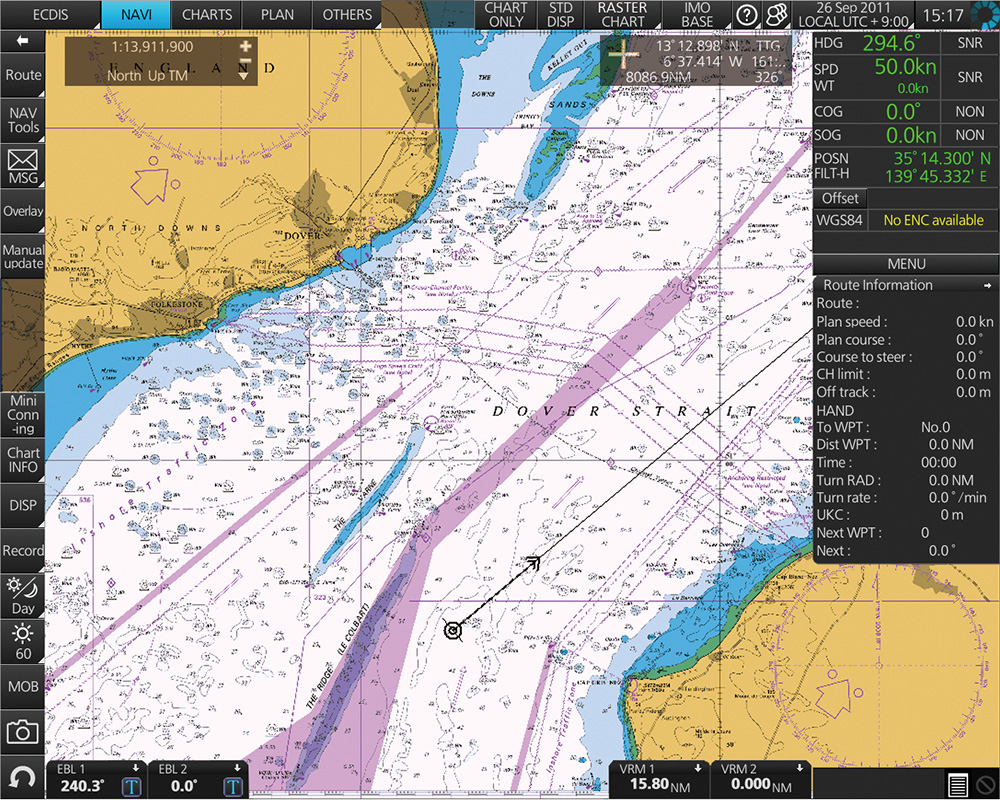1000x800 pixels.
Task: Click the MENU bar in side panel
Action: click(905, 264)
